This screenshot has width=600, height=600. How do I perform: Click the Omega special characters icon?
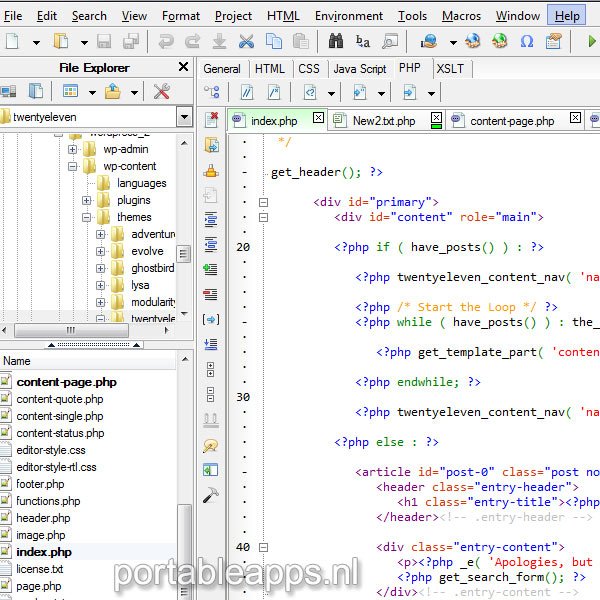point(526,42)
